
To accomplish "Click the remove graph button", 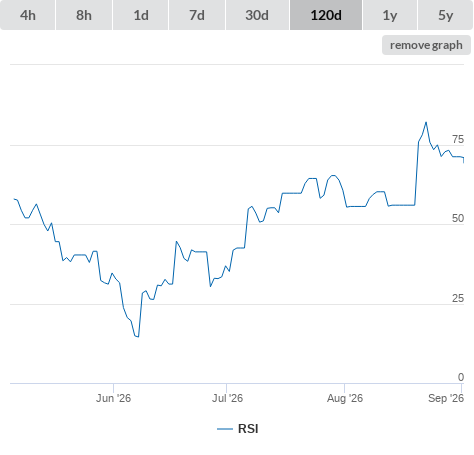I will click(426, 45).
